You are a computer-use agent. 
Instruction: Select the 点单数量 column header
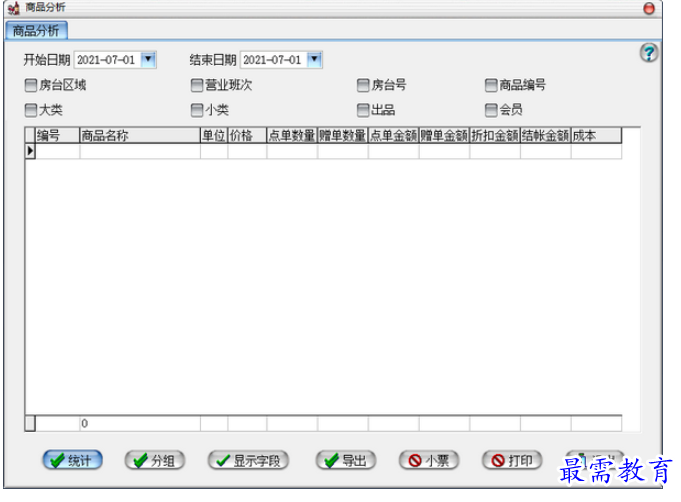[x=292, y=135]
